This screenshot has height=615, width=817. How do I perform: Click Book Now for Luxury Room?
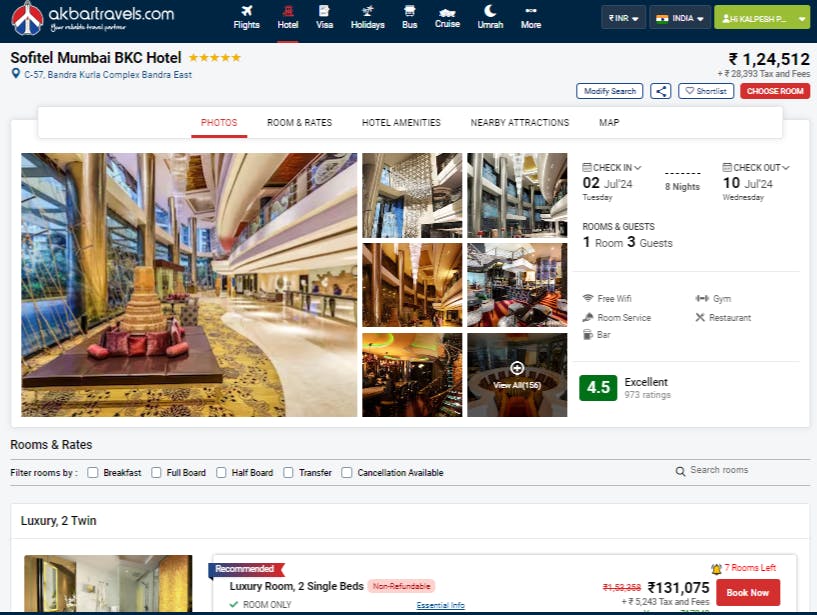[x=748, y=593]
